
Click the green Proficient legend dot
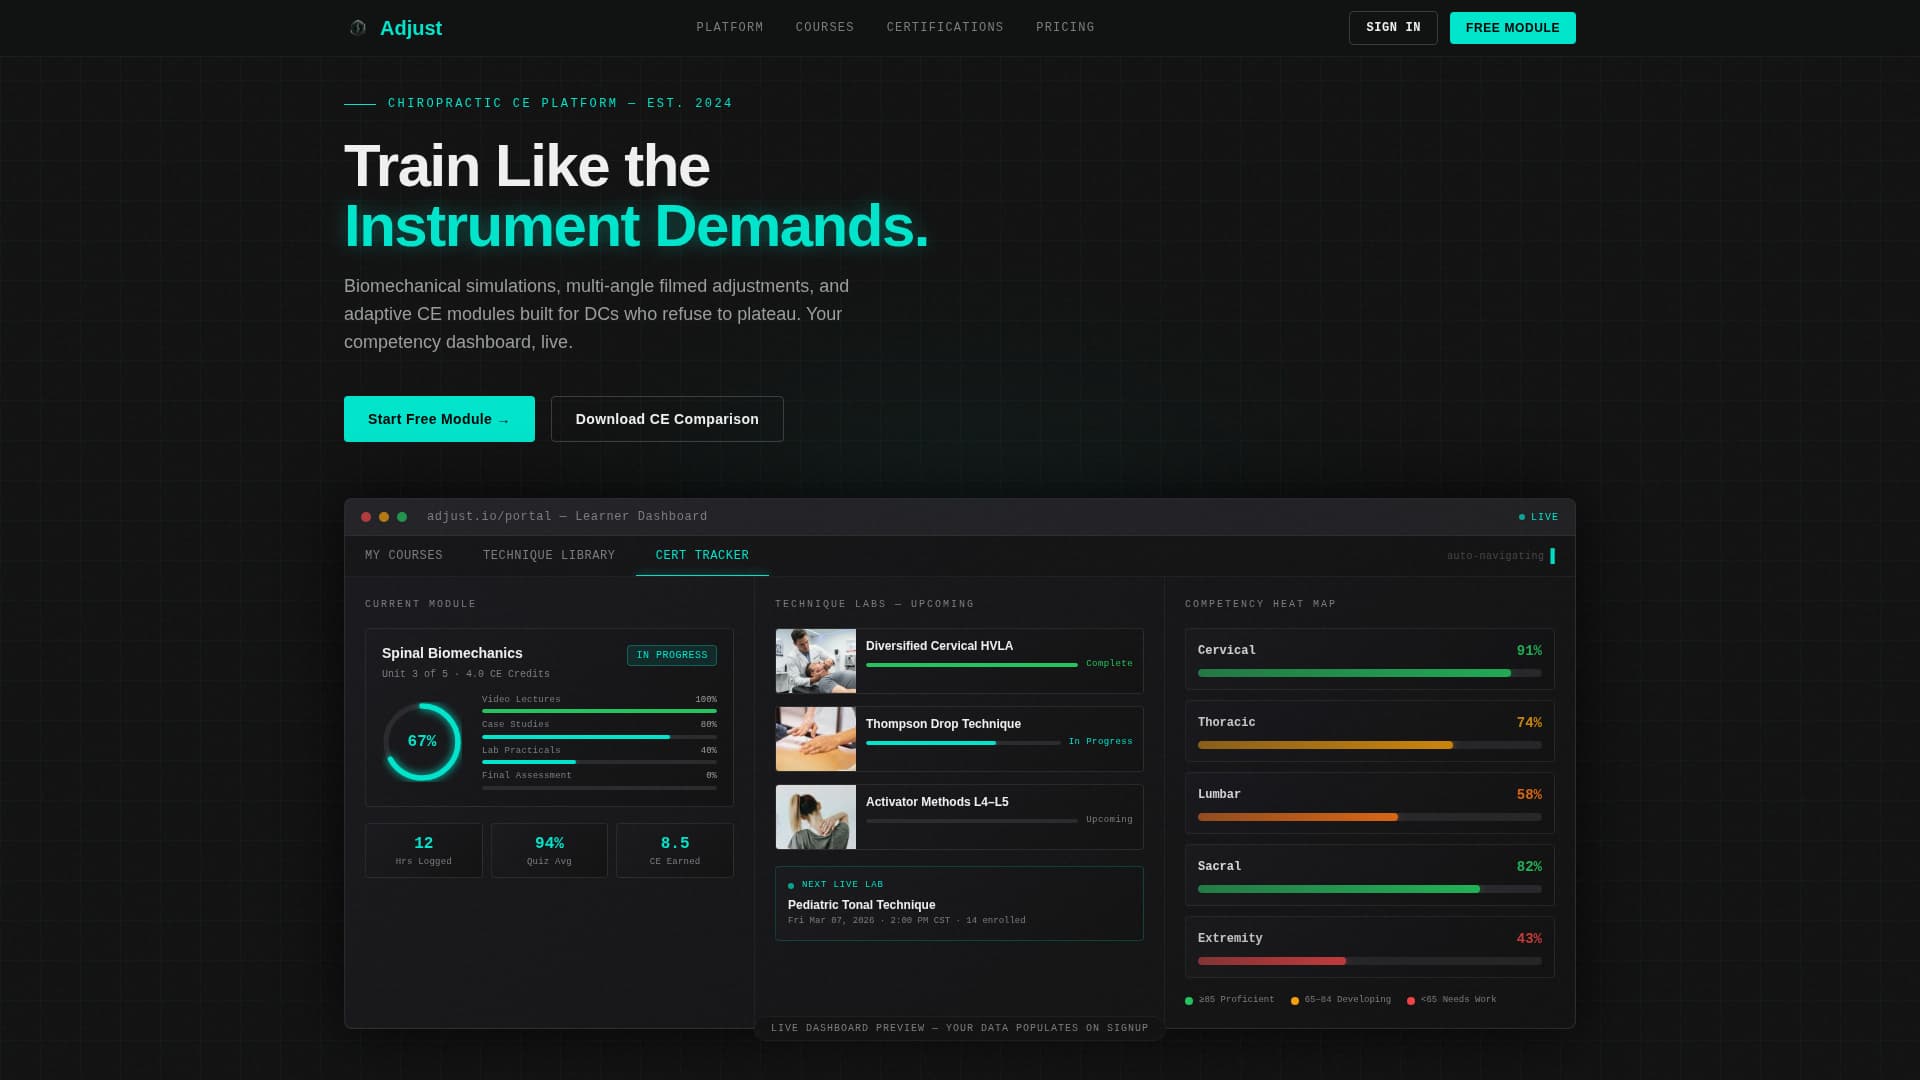[1189, 1001]
